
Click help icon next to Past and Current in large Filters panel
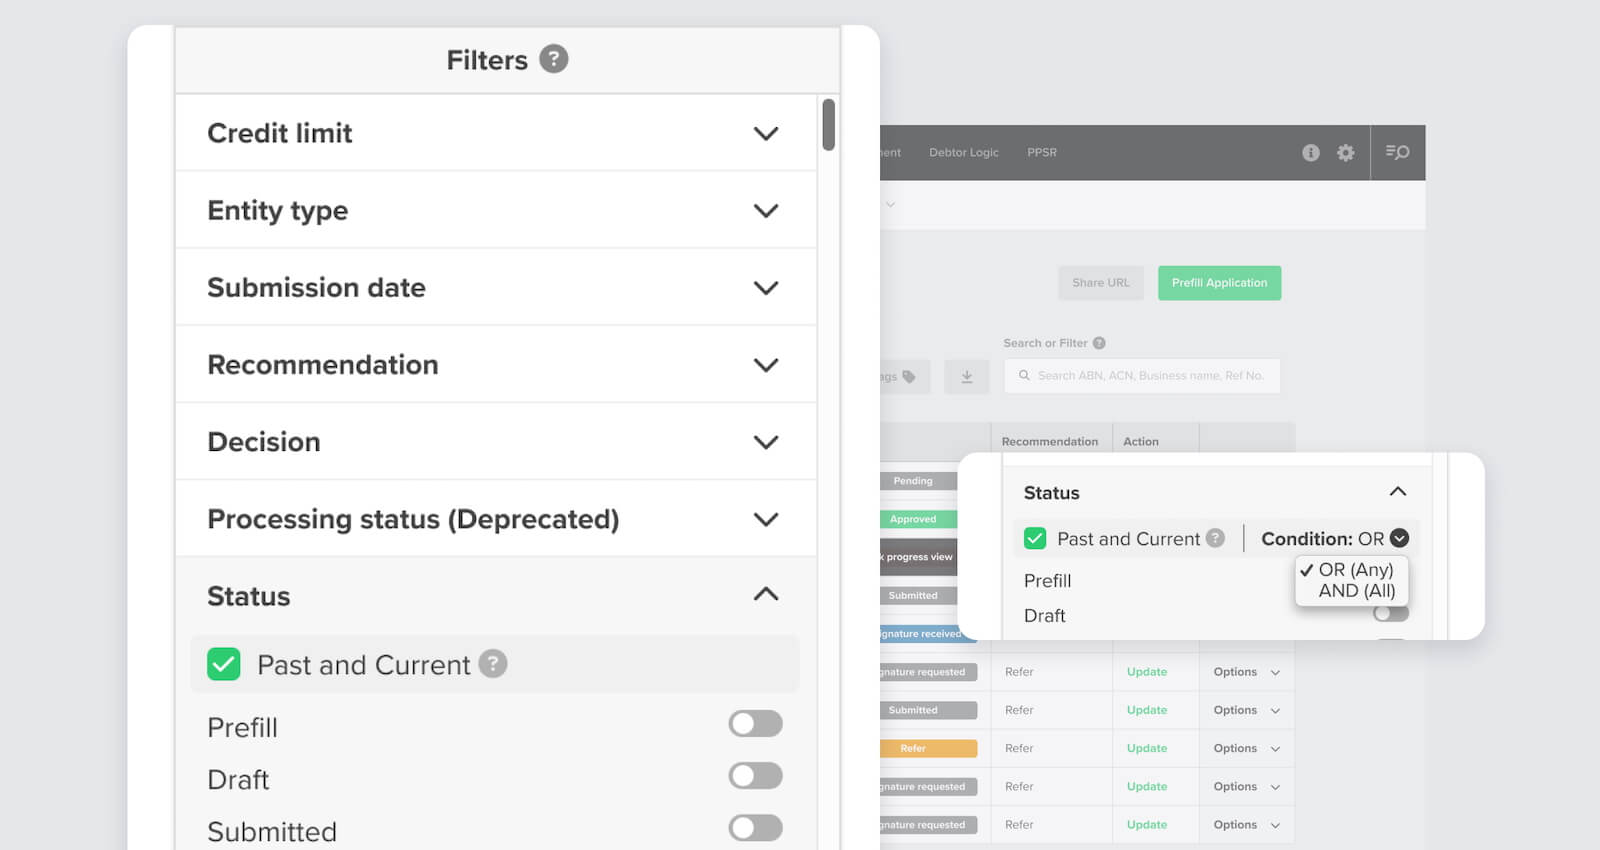click(x=492, y=664)
